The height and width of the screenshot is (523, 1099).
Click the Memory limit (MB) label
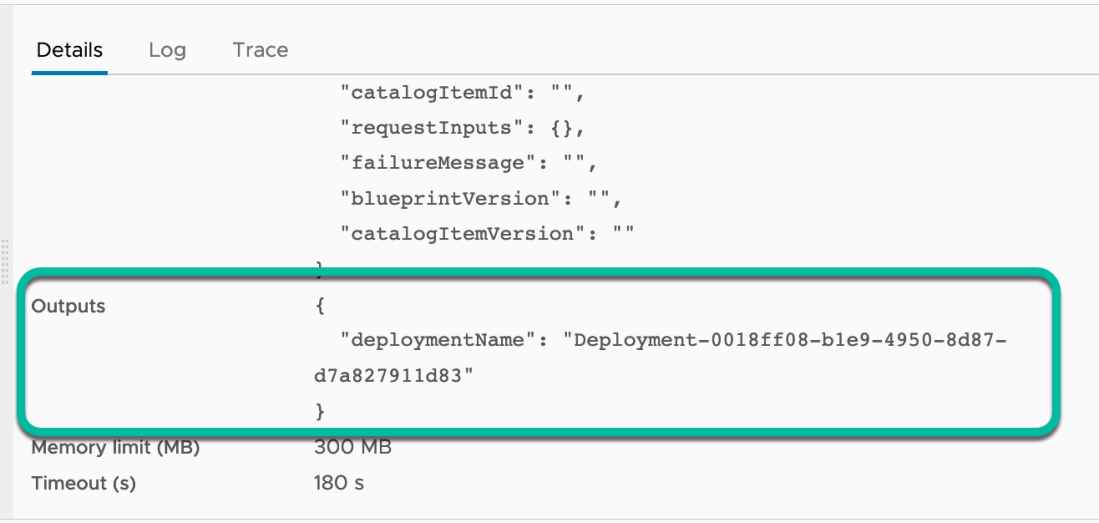pos(115,448)
